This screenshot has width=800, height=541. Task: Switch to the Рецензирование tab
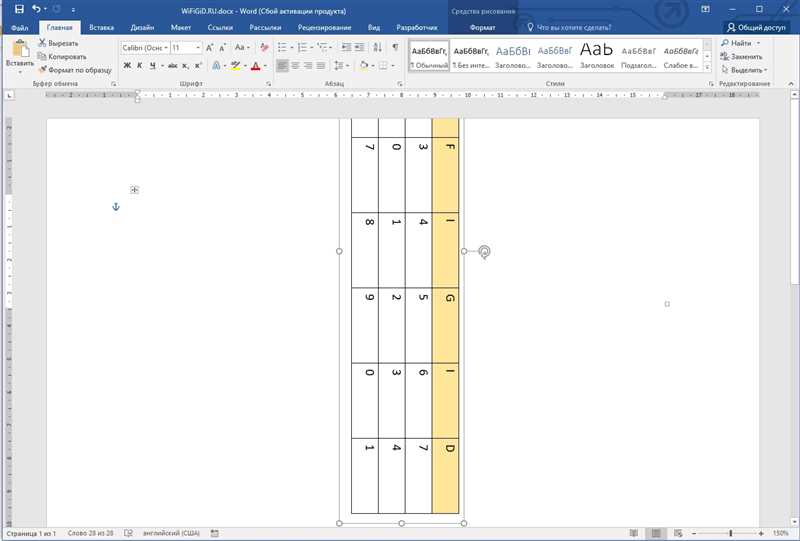pyautogui.click(x=324, y=28)
